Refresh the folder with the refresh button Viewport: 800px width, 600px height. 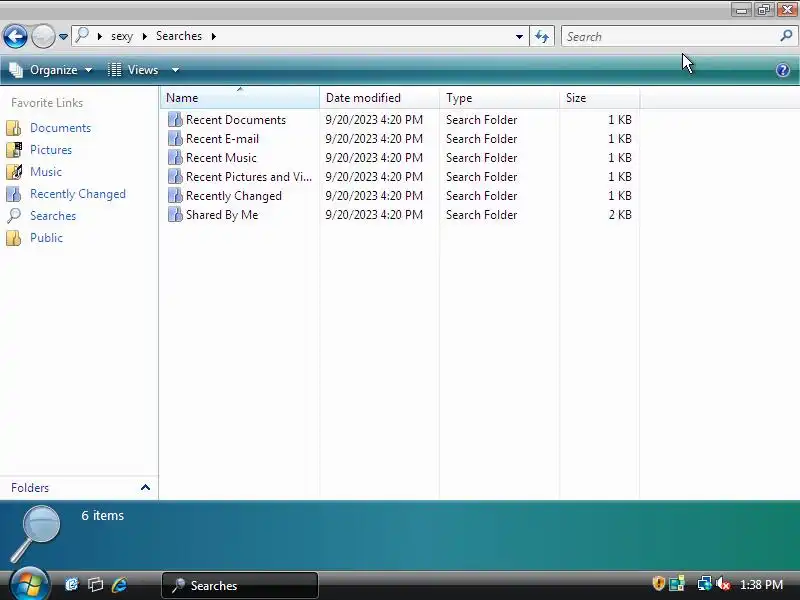(x=542, y=36)
